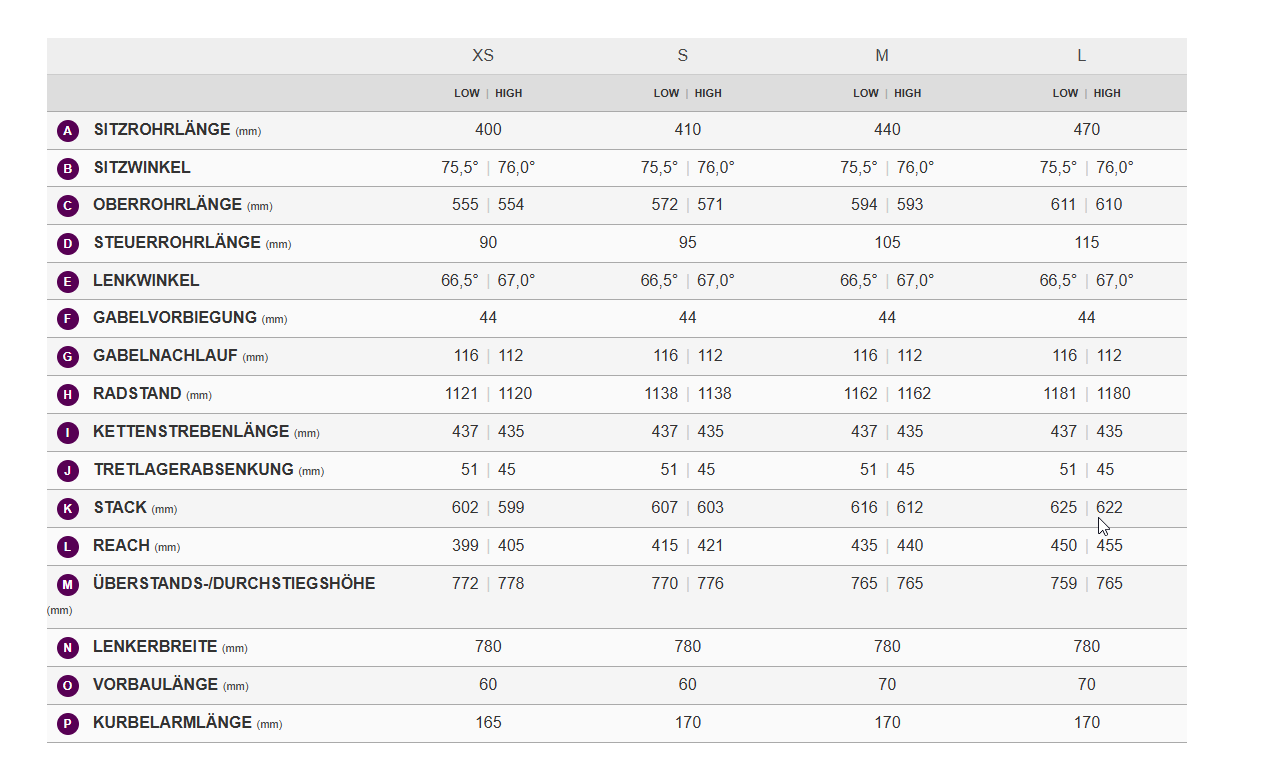Select the K badge for Stack
This screenshot has width=1265, height=778.
click(68, 509)
